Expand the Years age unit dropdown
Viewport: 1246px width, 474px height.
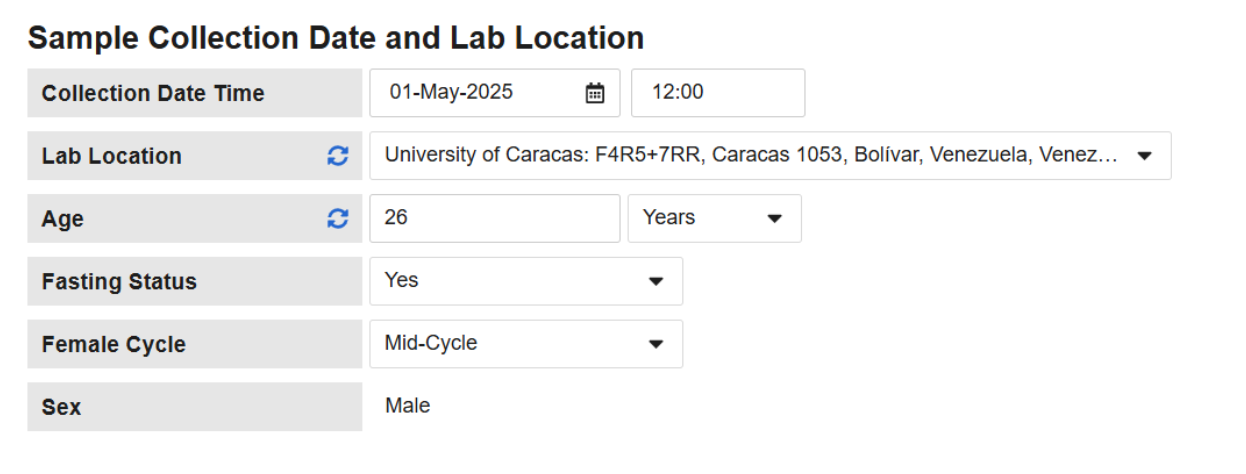click(714, 218)
